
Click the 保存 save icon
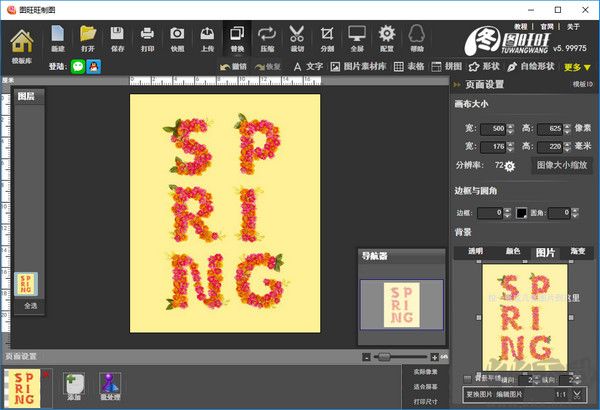click(x=118, y=39)
